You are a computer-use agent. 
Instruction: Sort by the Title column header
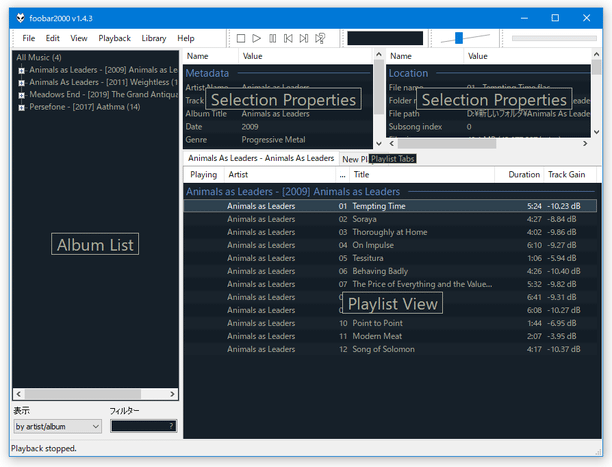(x=422, y=175)
